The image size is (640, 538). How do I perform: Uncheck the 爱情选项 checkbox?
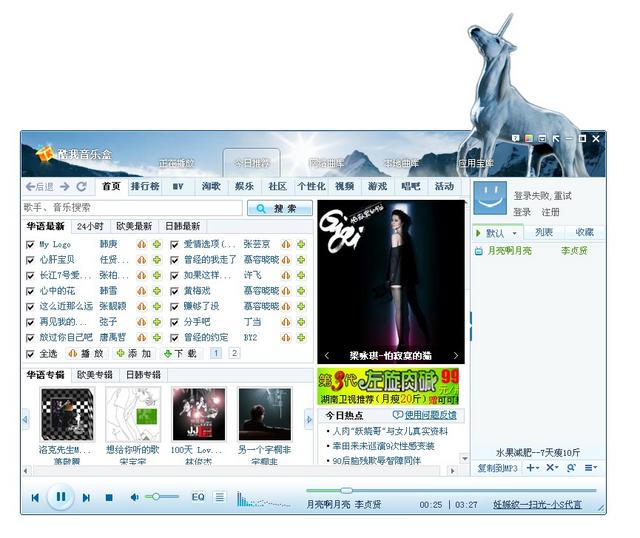[x=174, y=245]
